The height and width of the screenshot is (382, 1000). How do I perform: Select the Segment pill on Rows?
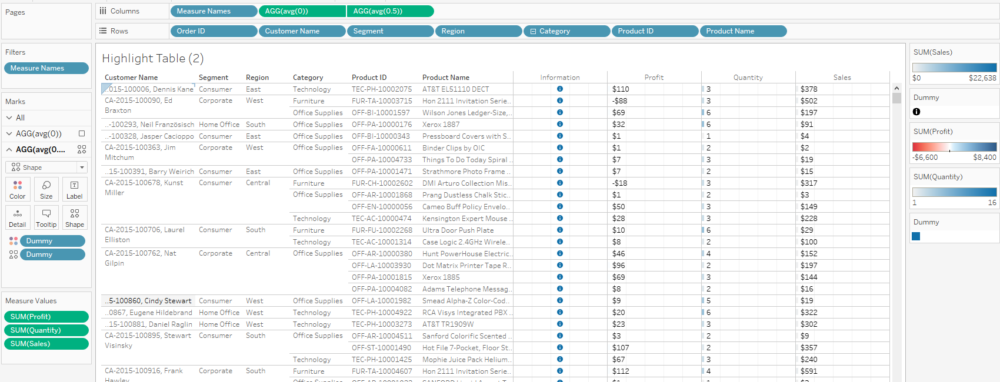click(x=390, y=31)
